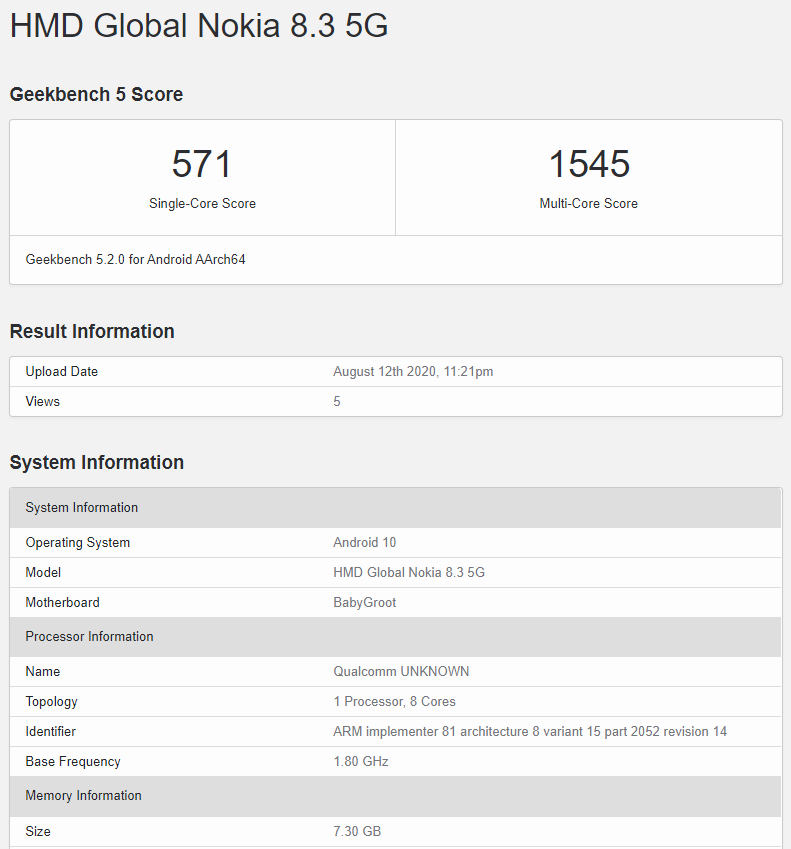Select the Qualcomm UNKNOWN value
The width and height of the screenshot is (791, 849).
click(x=401, y=671)
